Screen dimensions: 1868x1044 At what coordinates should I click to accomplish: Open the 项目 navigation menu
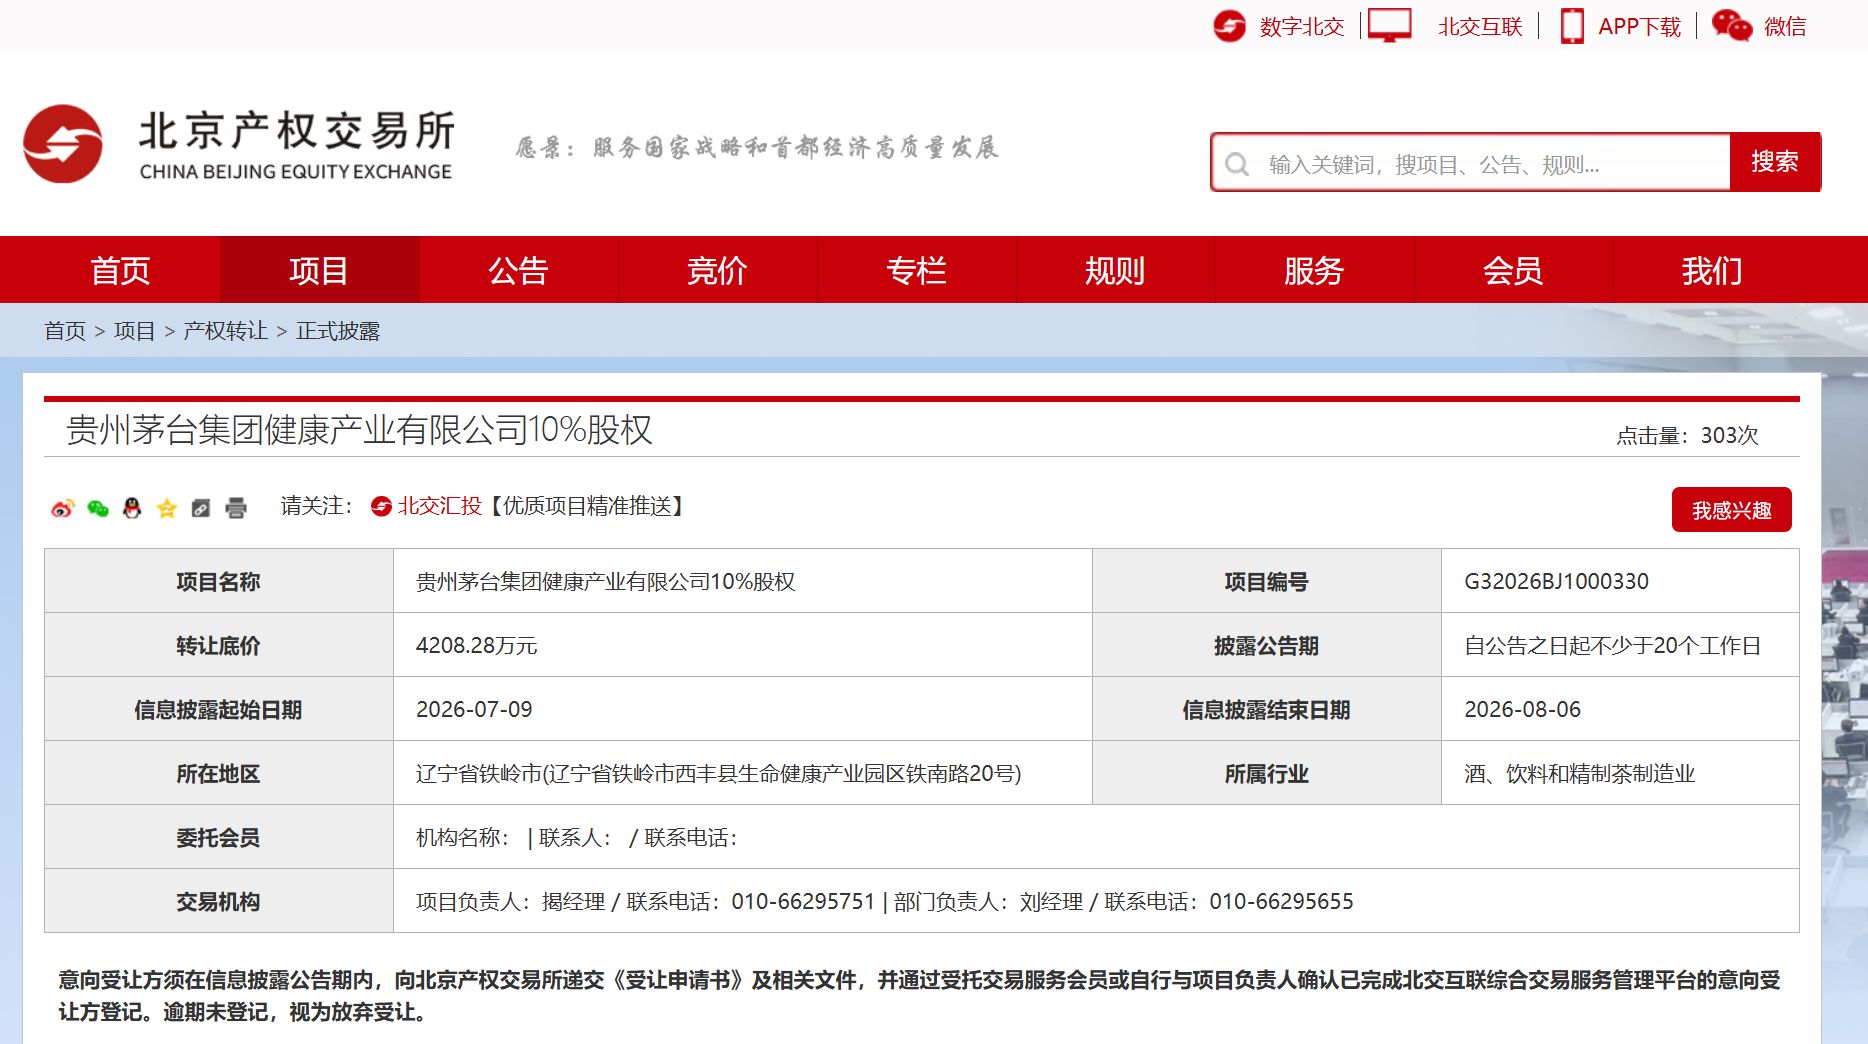coord(319,270)
